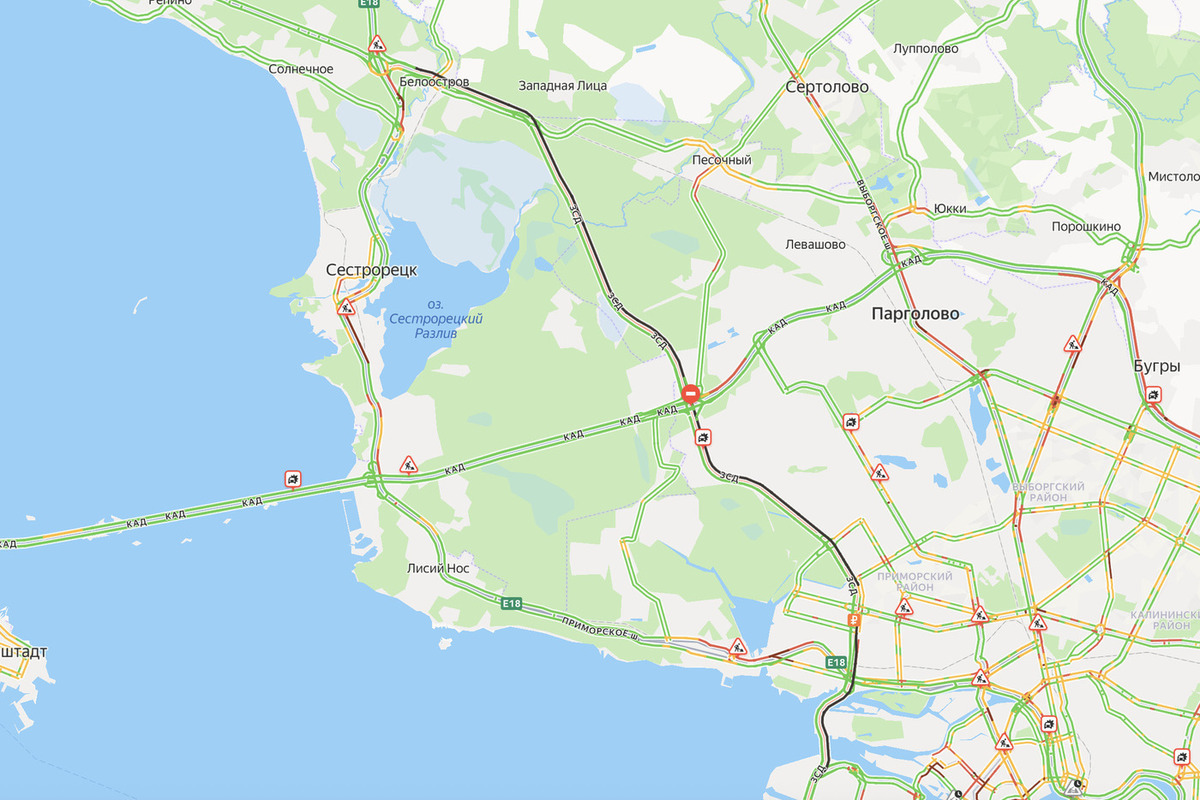
Task: Select roadworks sign in Сестрорецк
Action: click(347, 308)
